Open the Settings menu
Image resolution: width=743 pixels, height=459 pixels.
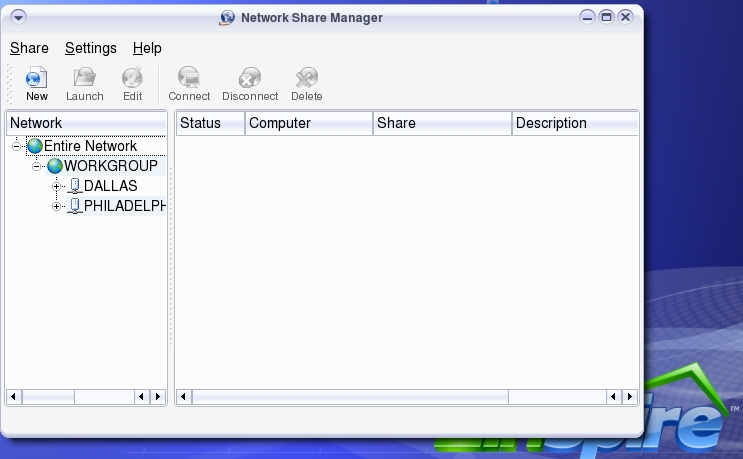(x=90, y=48)
